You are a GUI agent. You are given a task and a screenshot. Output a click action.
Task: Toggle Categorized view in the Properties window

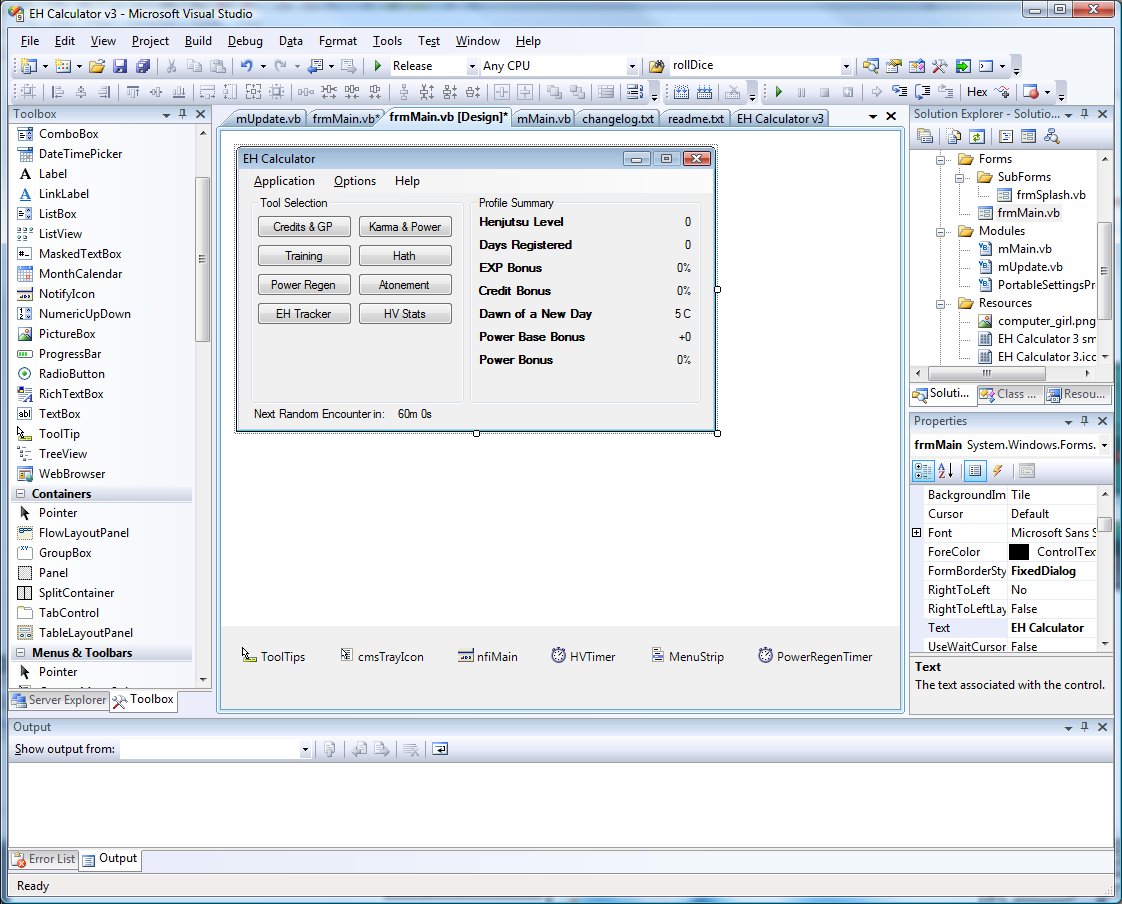(x=923, y=470)
